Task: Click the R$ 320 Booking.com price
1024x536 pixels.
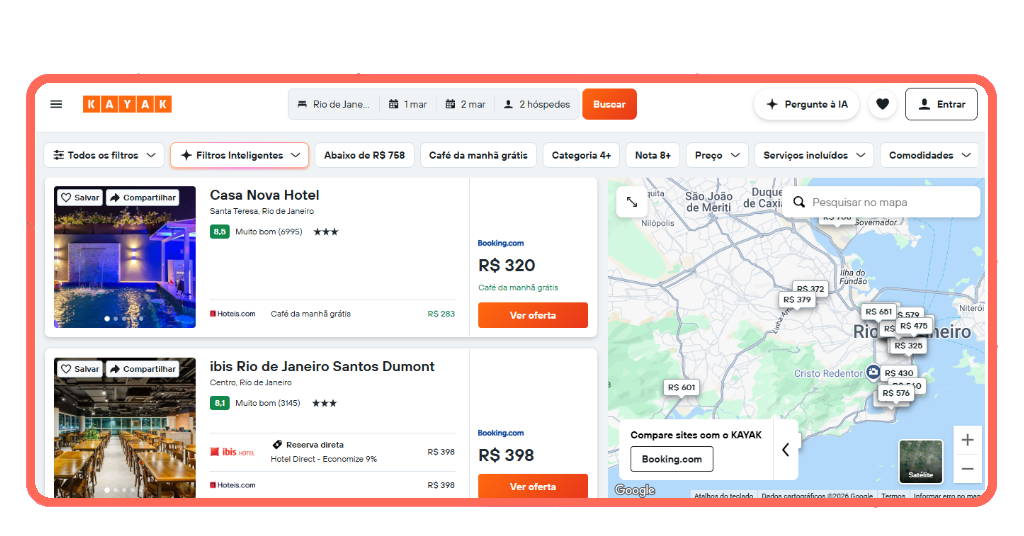Action: click(x=507, y=266)
